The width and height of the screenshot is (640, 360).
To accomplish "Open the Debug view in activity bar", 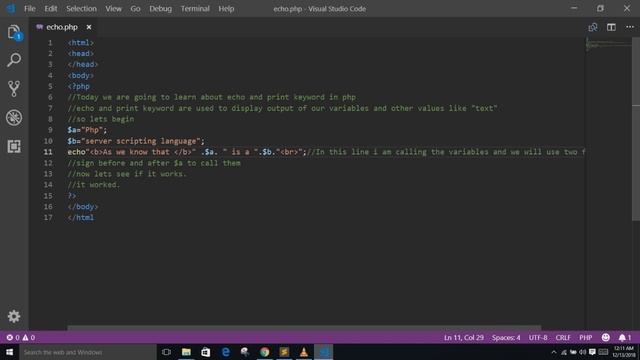I will click(14, 118).
